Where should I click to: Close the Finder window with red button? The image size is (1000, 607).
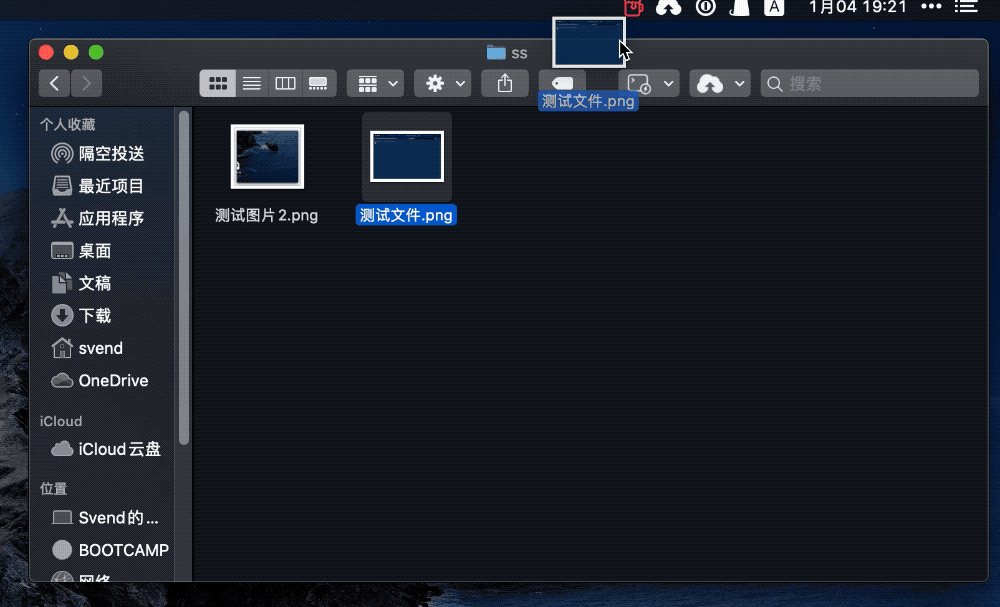[46, 52]
